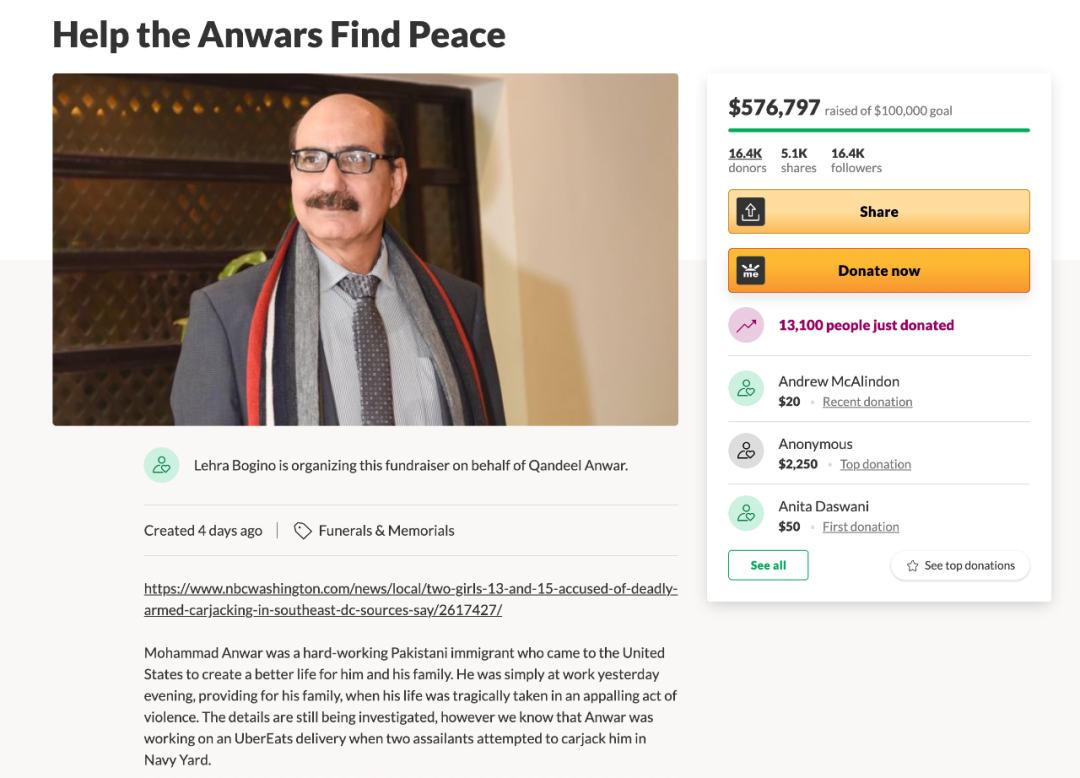
Task: Click the green fundraising progress bar
Action: [x=879, y=129]
